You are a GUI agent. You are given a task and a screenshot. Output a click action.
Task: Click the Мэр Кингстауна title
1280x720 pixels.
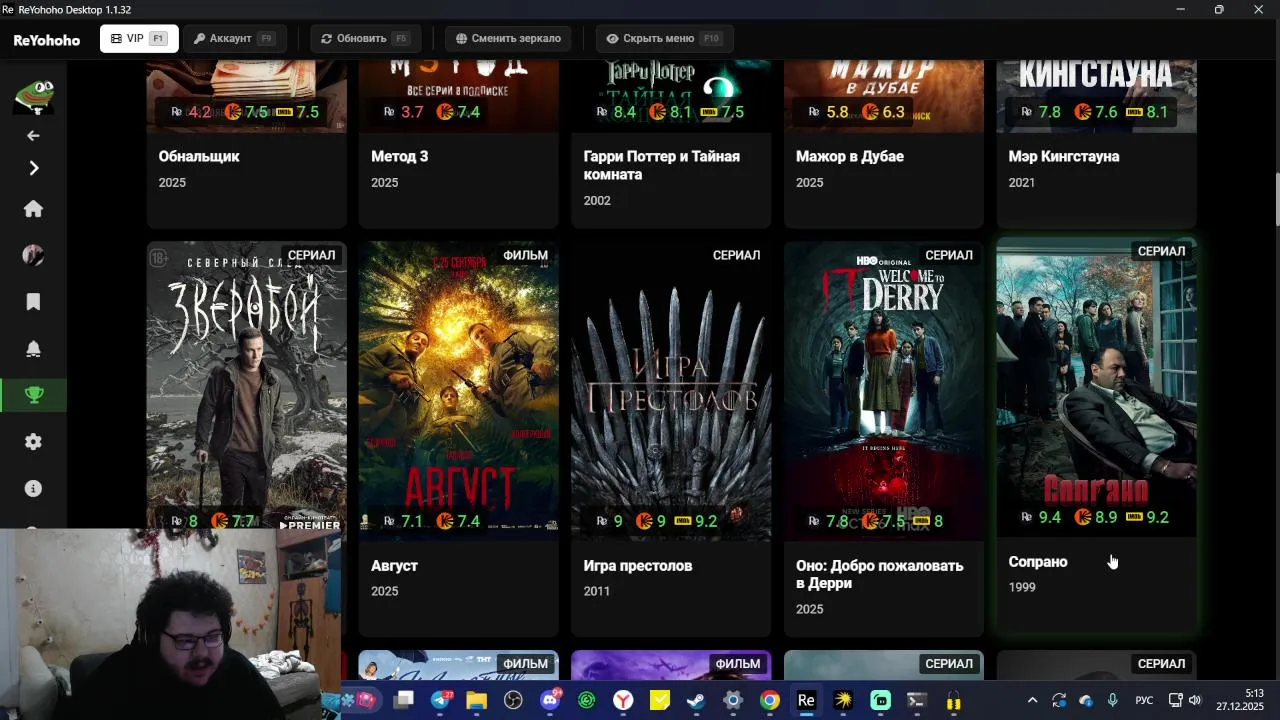pyautogui.click(x=1064, y=156)
